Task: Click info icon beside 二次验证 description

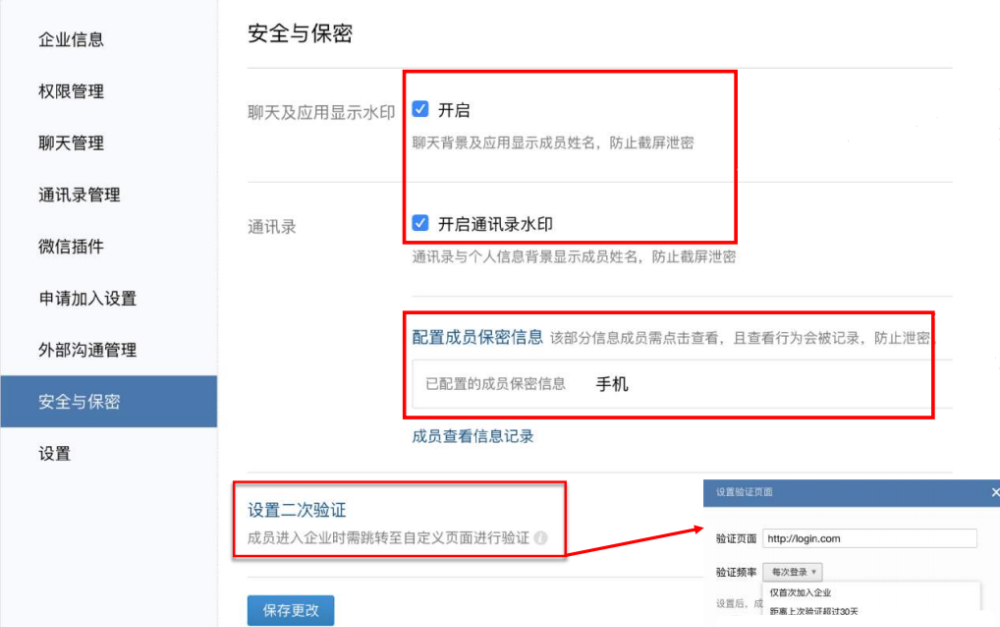Action: click(x=541, y=538)
